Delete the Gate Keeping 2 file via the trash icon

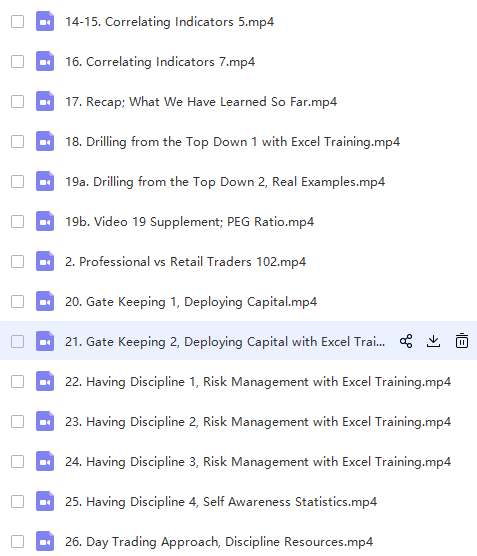[x=462, y=341]
